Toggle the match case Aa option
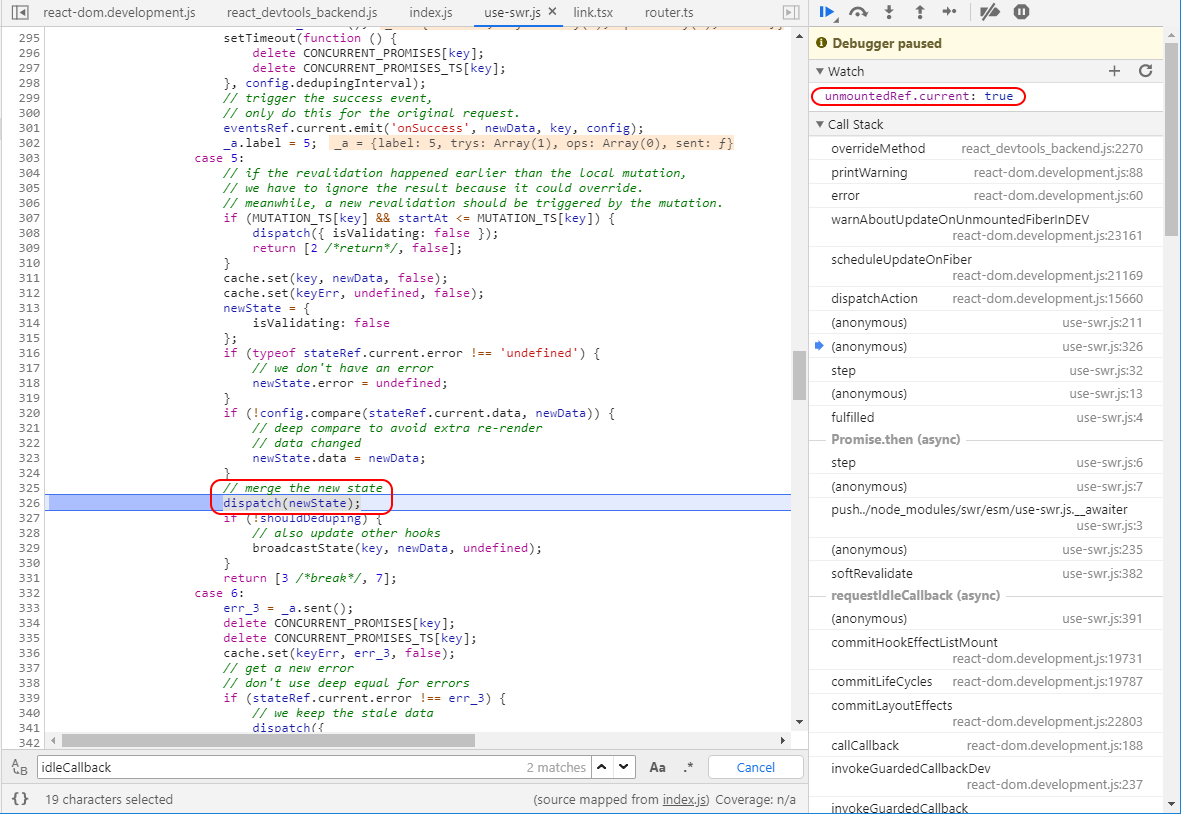Screen dimensions: 1181x814 [x=658, y=767]
